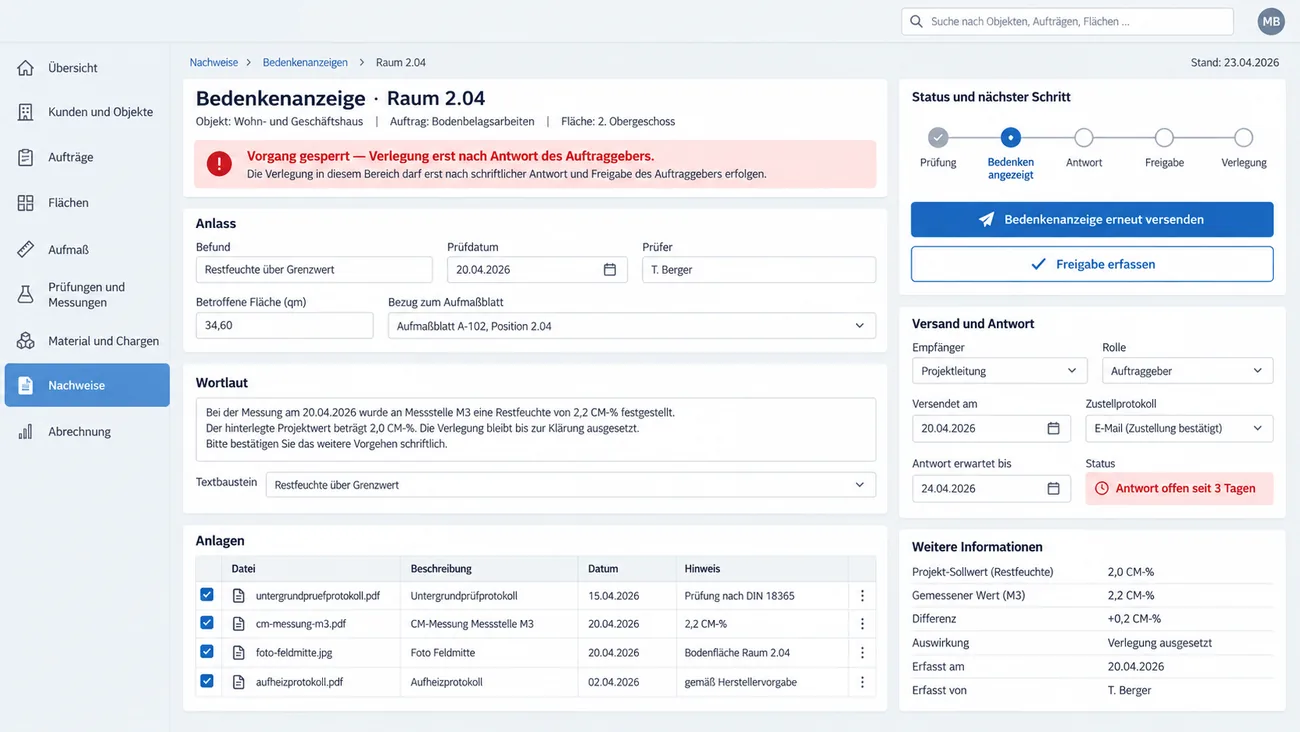Click the Bedenken angezeigt step circle
The height and width of the screenshot is (732, 1300).
pos(1010,138)
